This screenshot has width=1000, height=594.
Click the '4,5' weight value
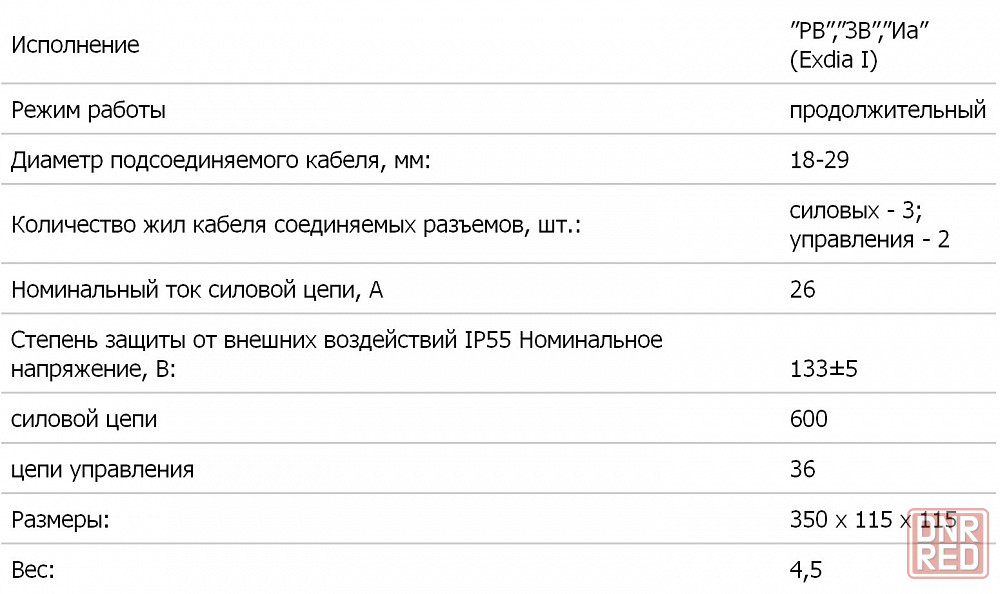(x=806, y=570)
